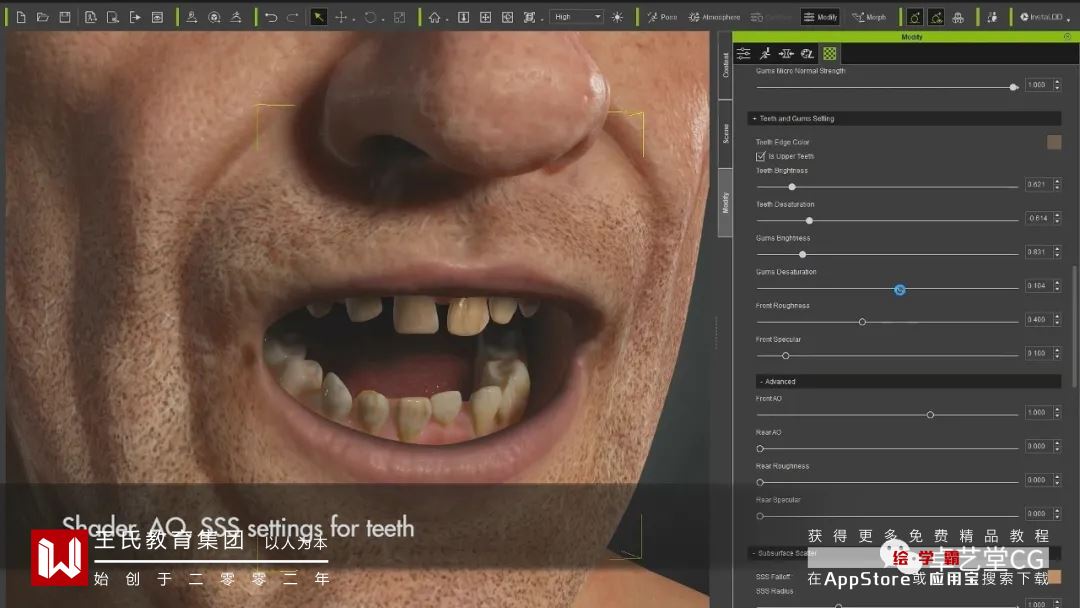Open Home view dropdown arrow
This screenshot has height=608, width=1080.
[447, 19]
